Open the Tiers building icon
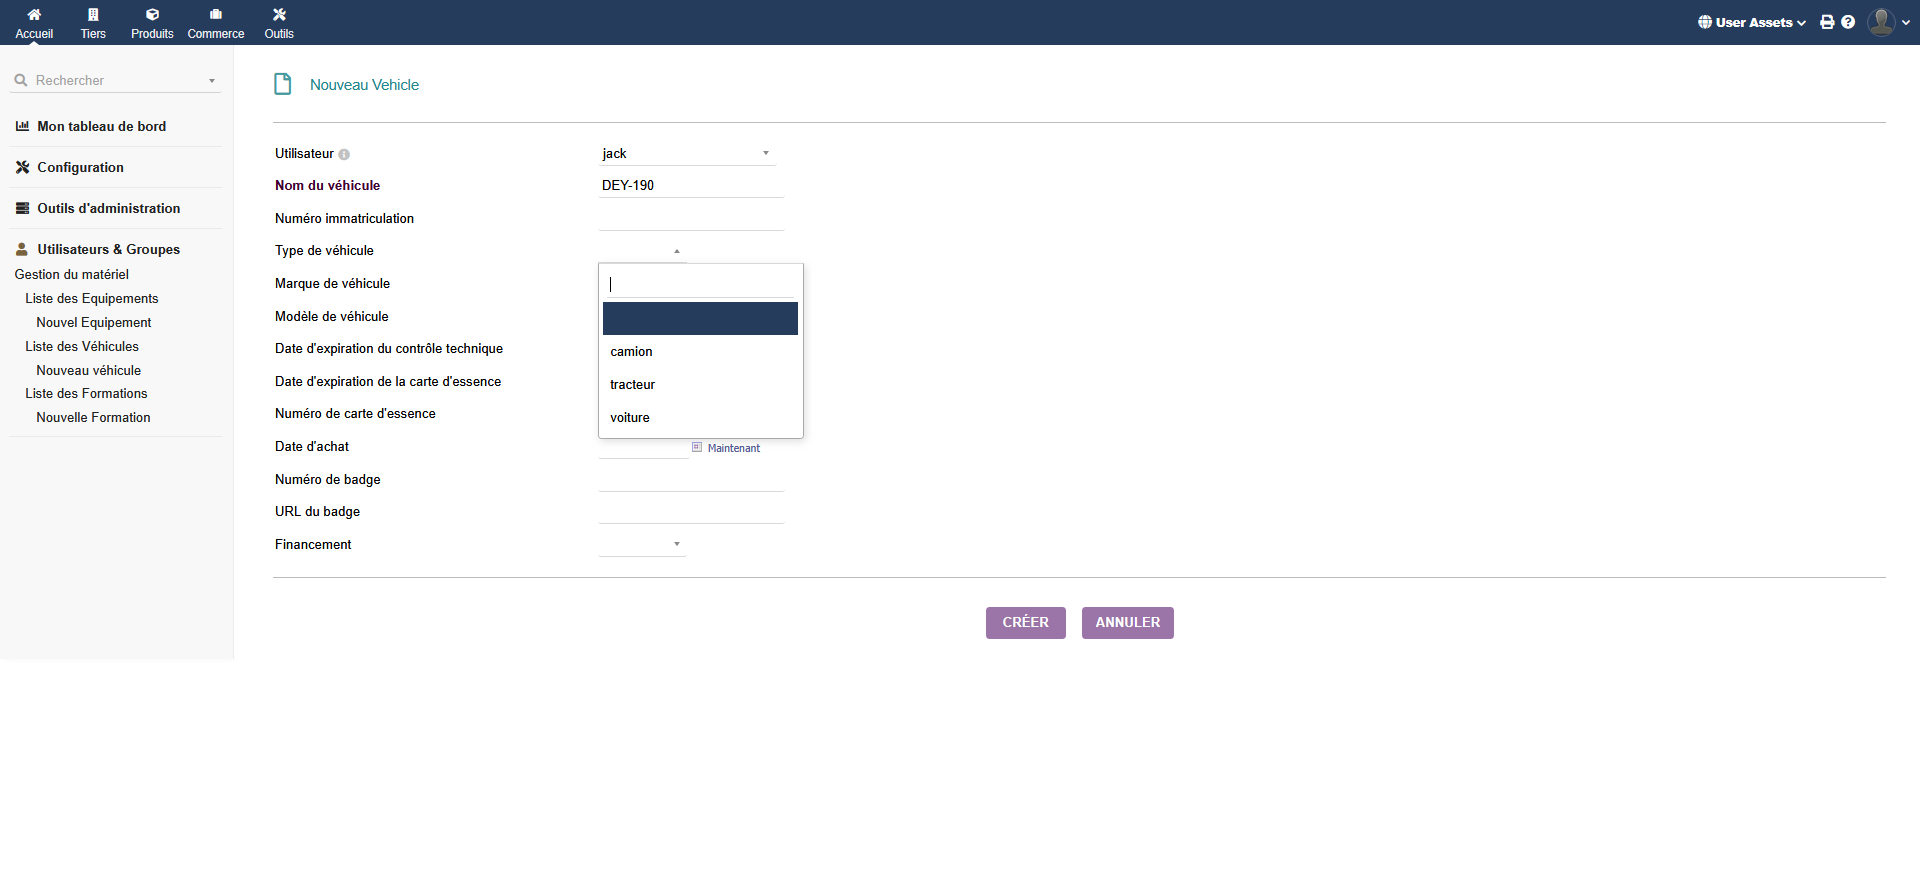 93,15
